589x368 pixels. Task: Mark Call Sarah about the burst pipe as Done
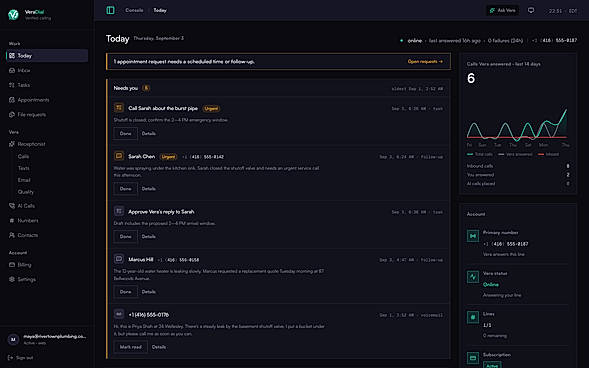coord(125,133)
